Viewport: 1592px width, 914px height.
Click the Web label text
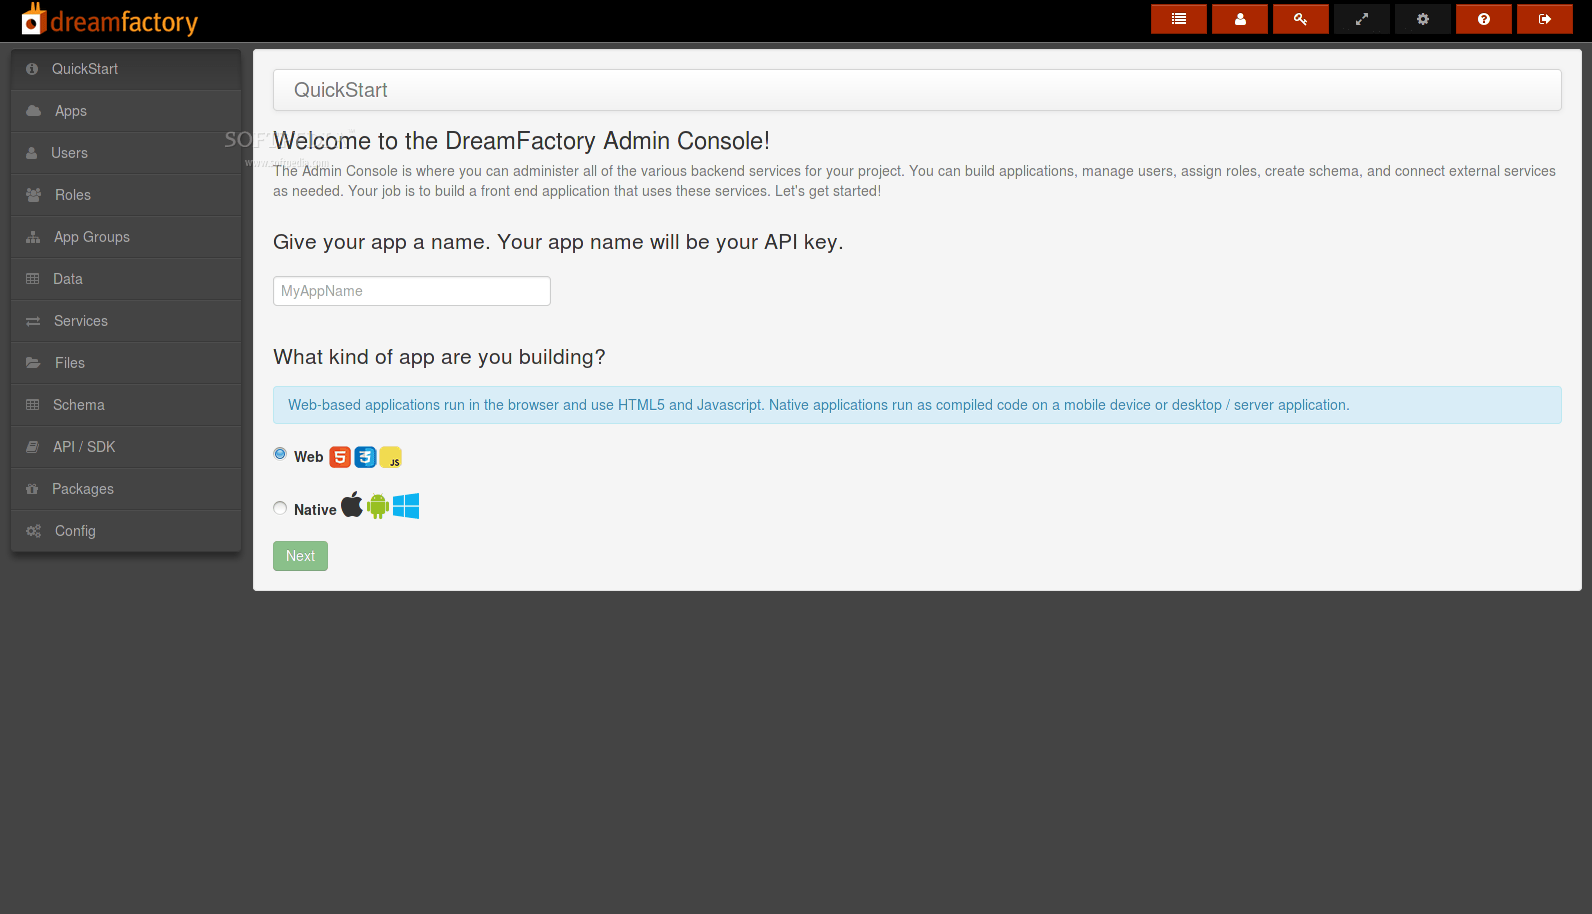308,457
